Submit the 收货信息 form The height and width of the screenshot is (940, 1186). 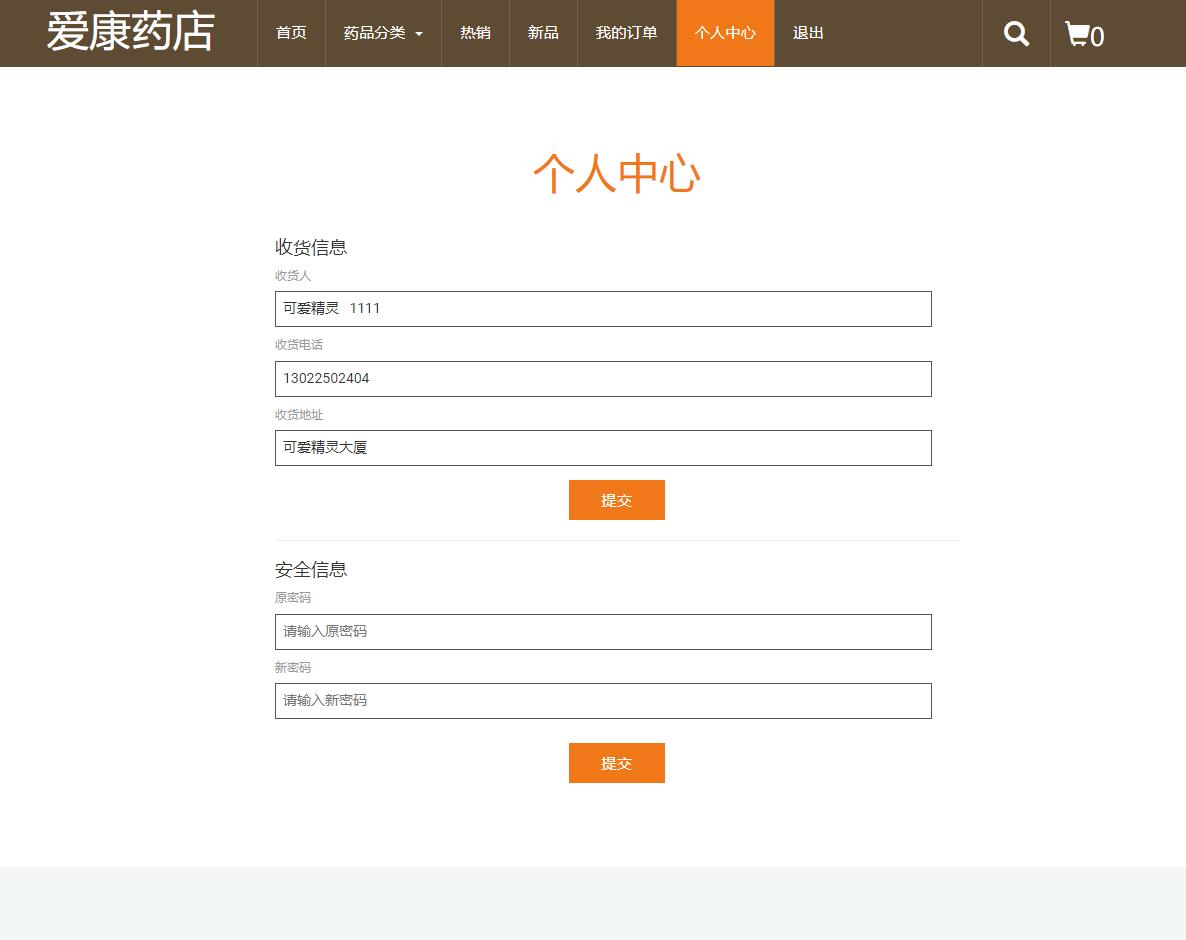(616, 500)
